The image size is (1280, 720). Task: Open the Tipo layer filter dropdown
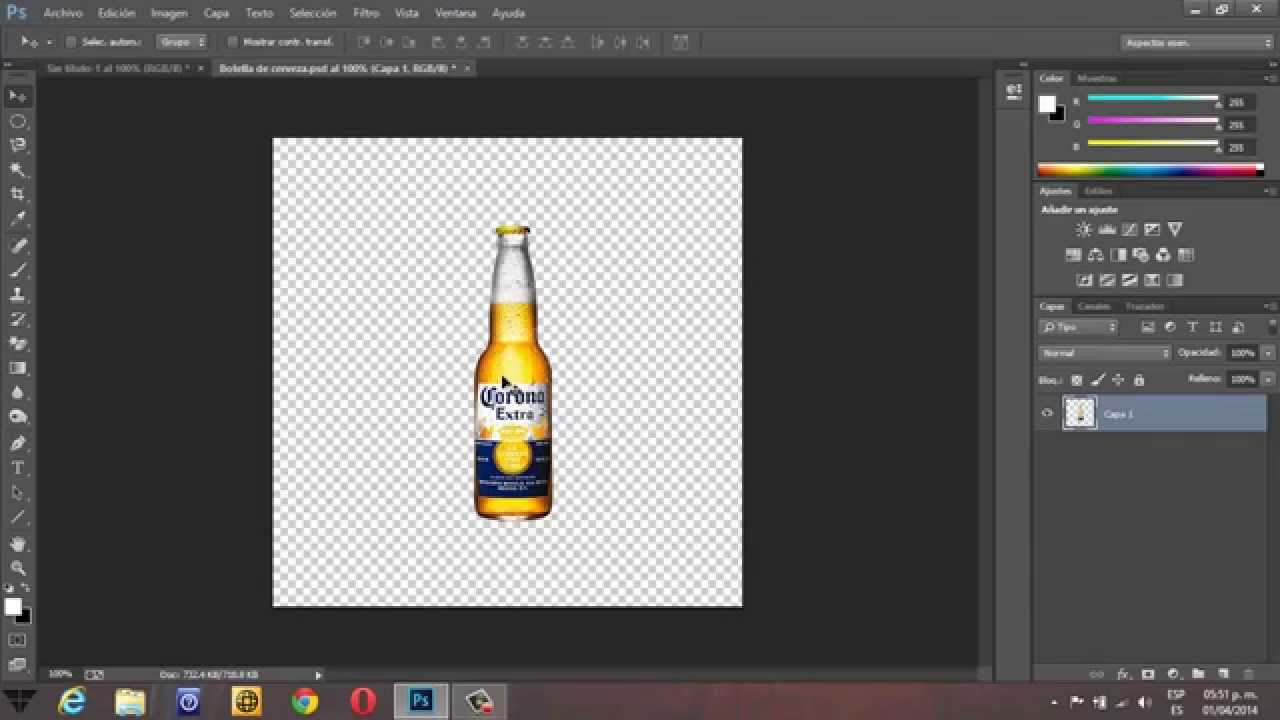[x=1078, y=327]
